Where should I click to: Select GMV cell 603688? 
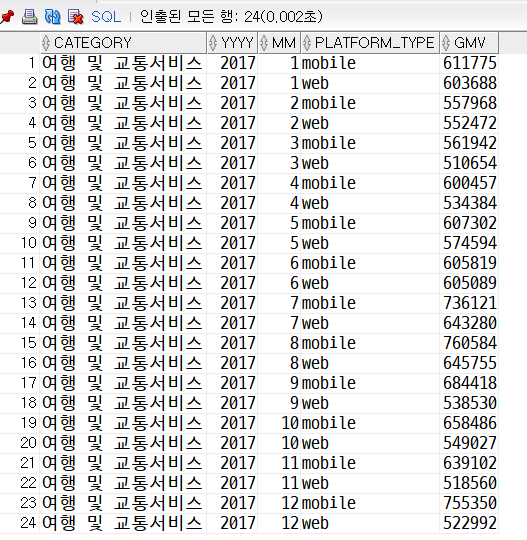469,83
